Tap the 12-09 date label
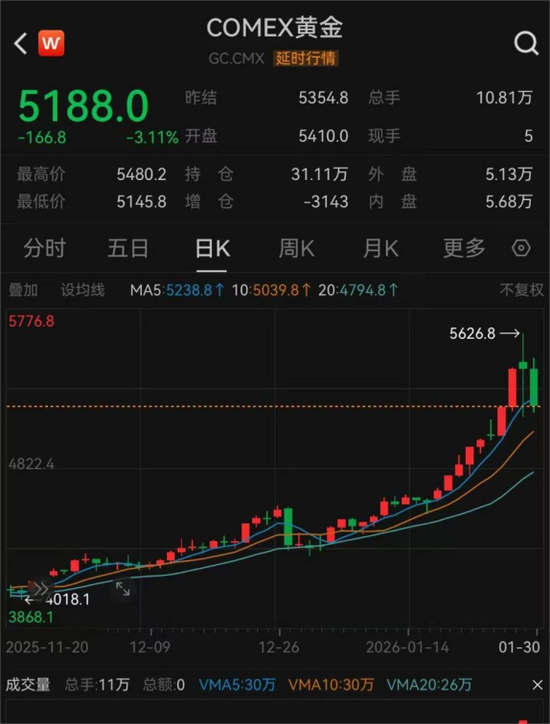 [x=150, y=647]
